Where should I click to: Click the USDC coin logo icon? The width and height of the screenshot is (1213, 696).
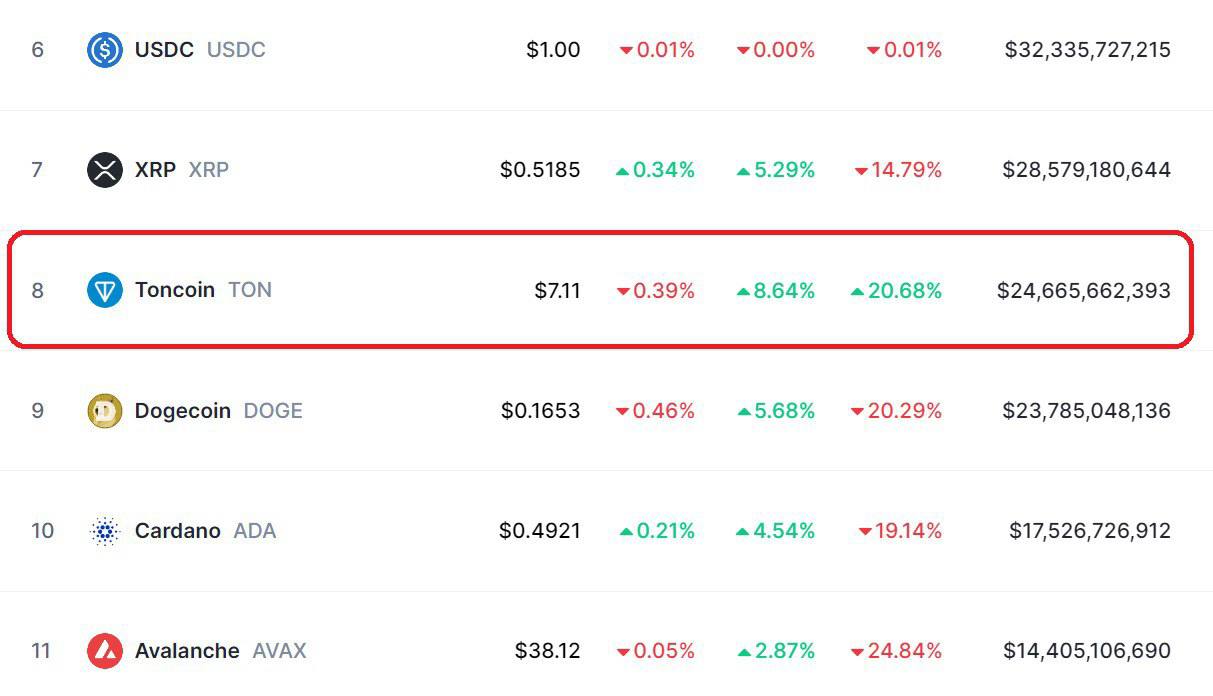(105, 49)
